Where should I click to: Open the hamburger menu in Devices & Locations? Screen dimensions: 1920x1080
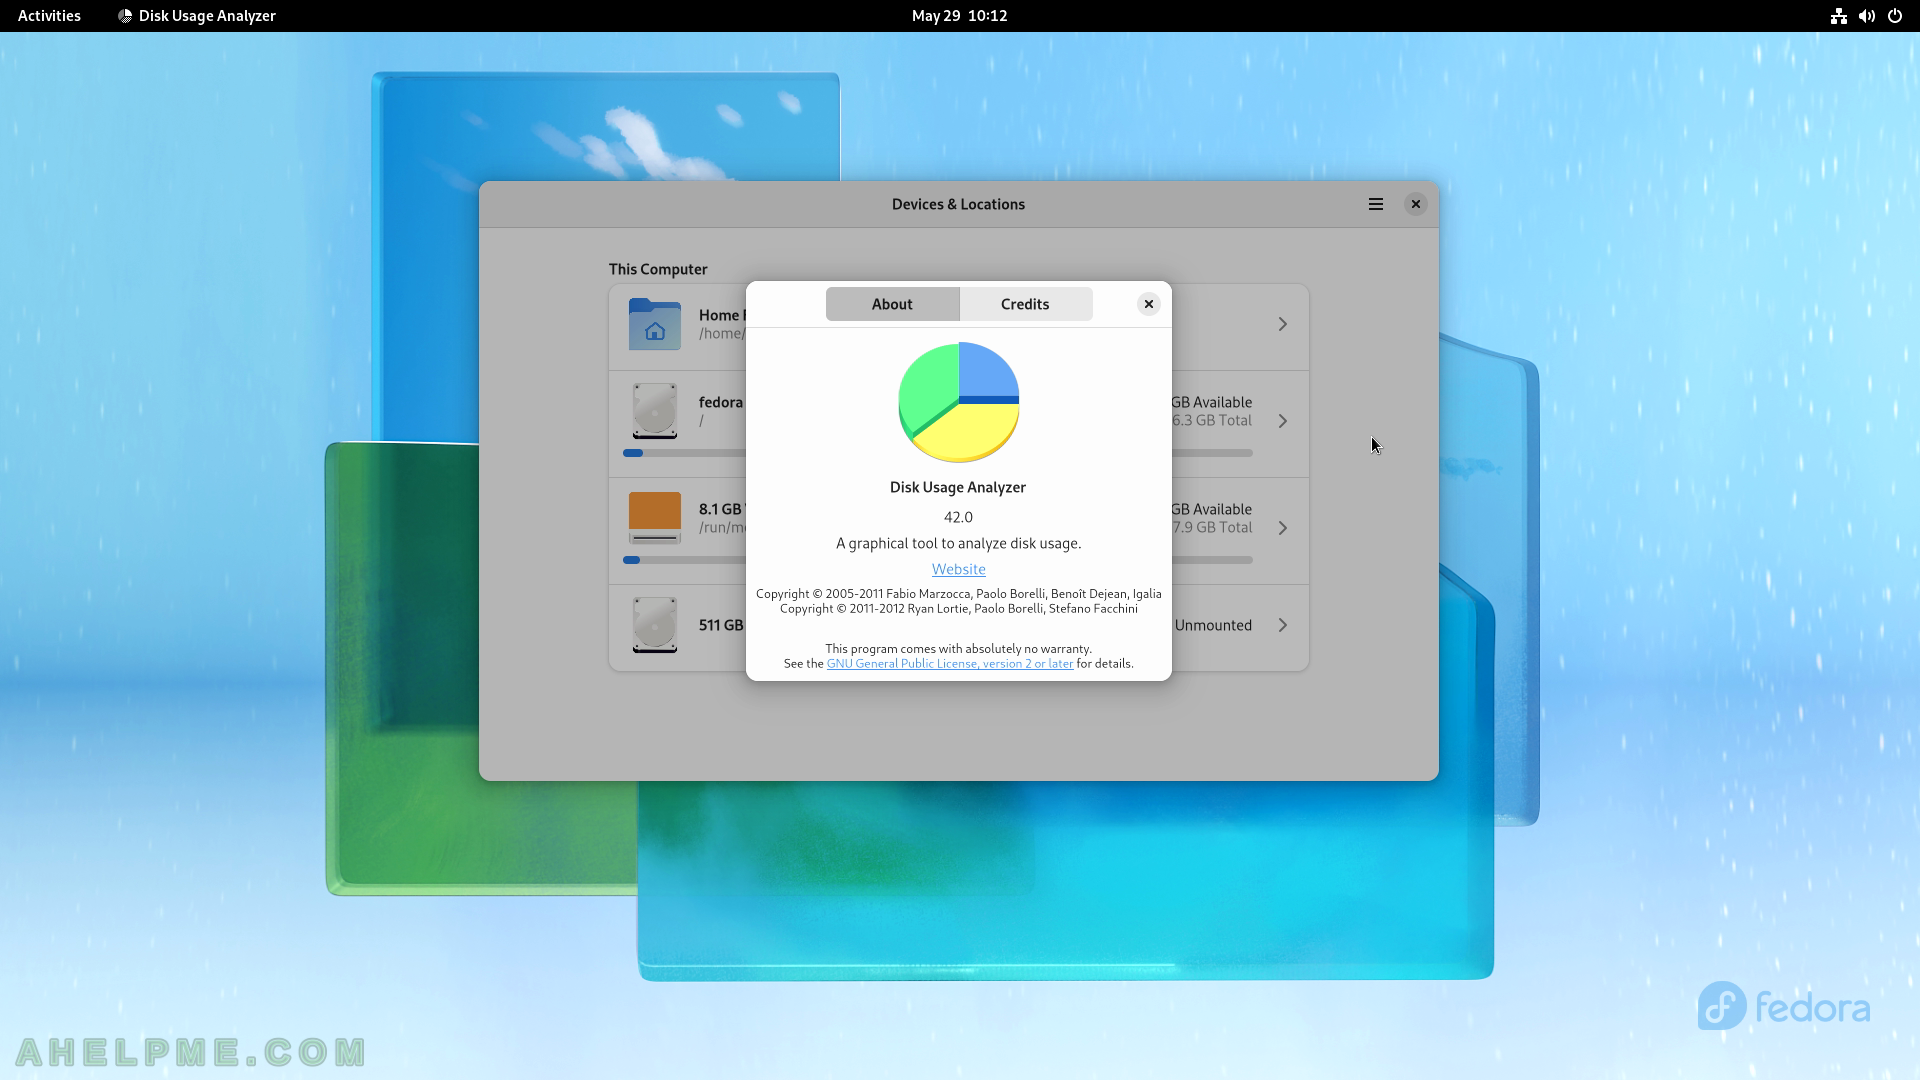coord(1376,204)
